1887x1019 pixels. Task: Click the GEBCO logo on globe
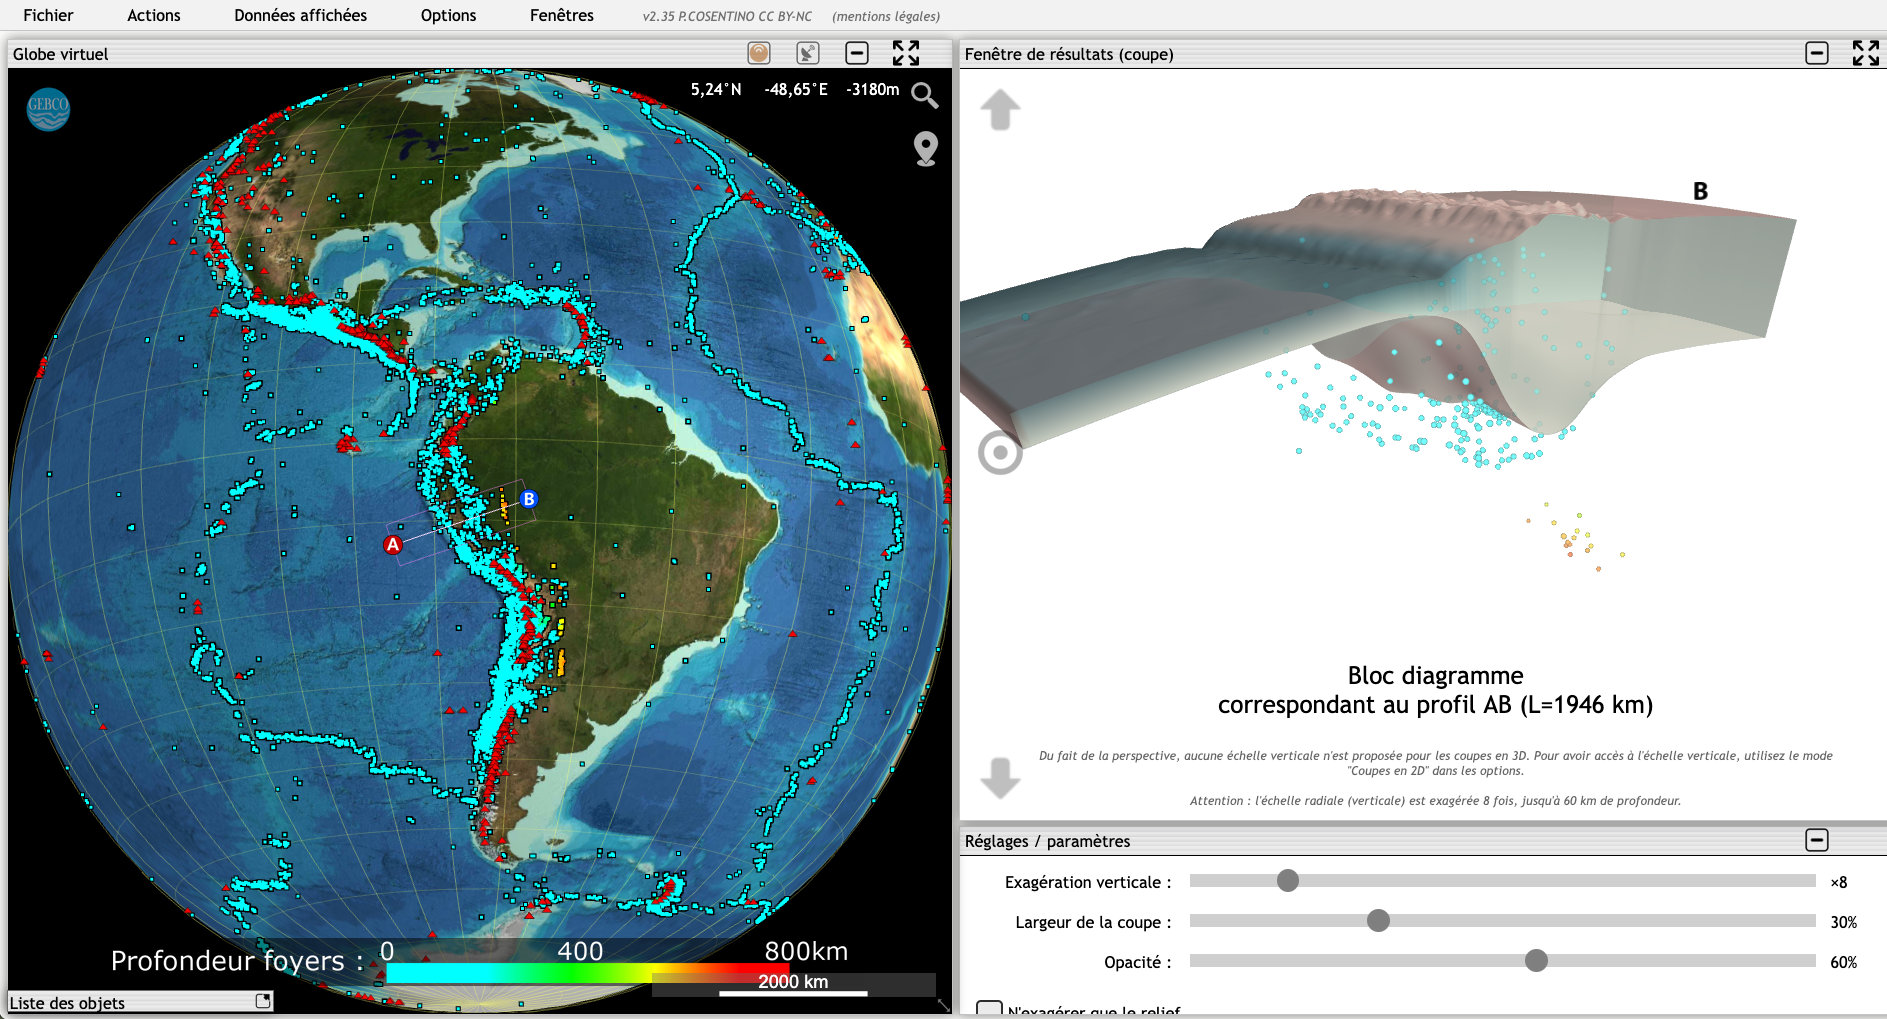(48, 109)
